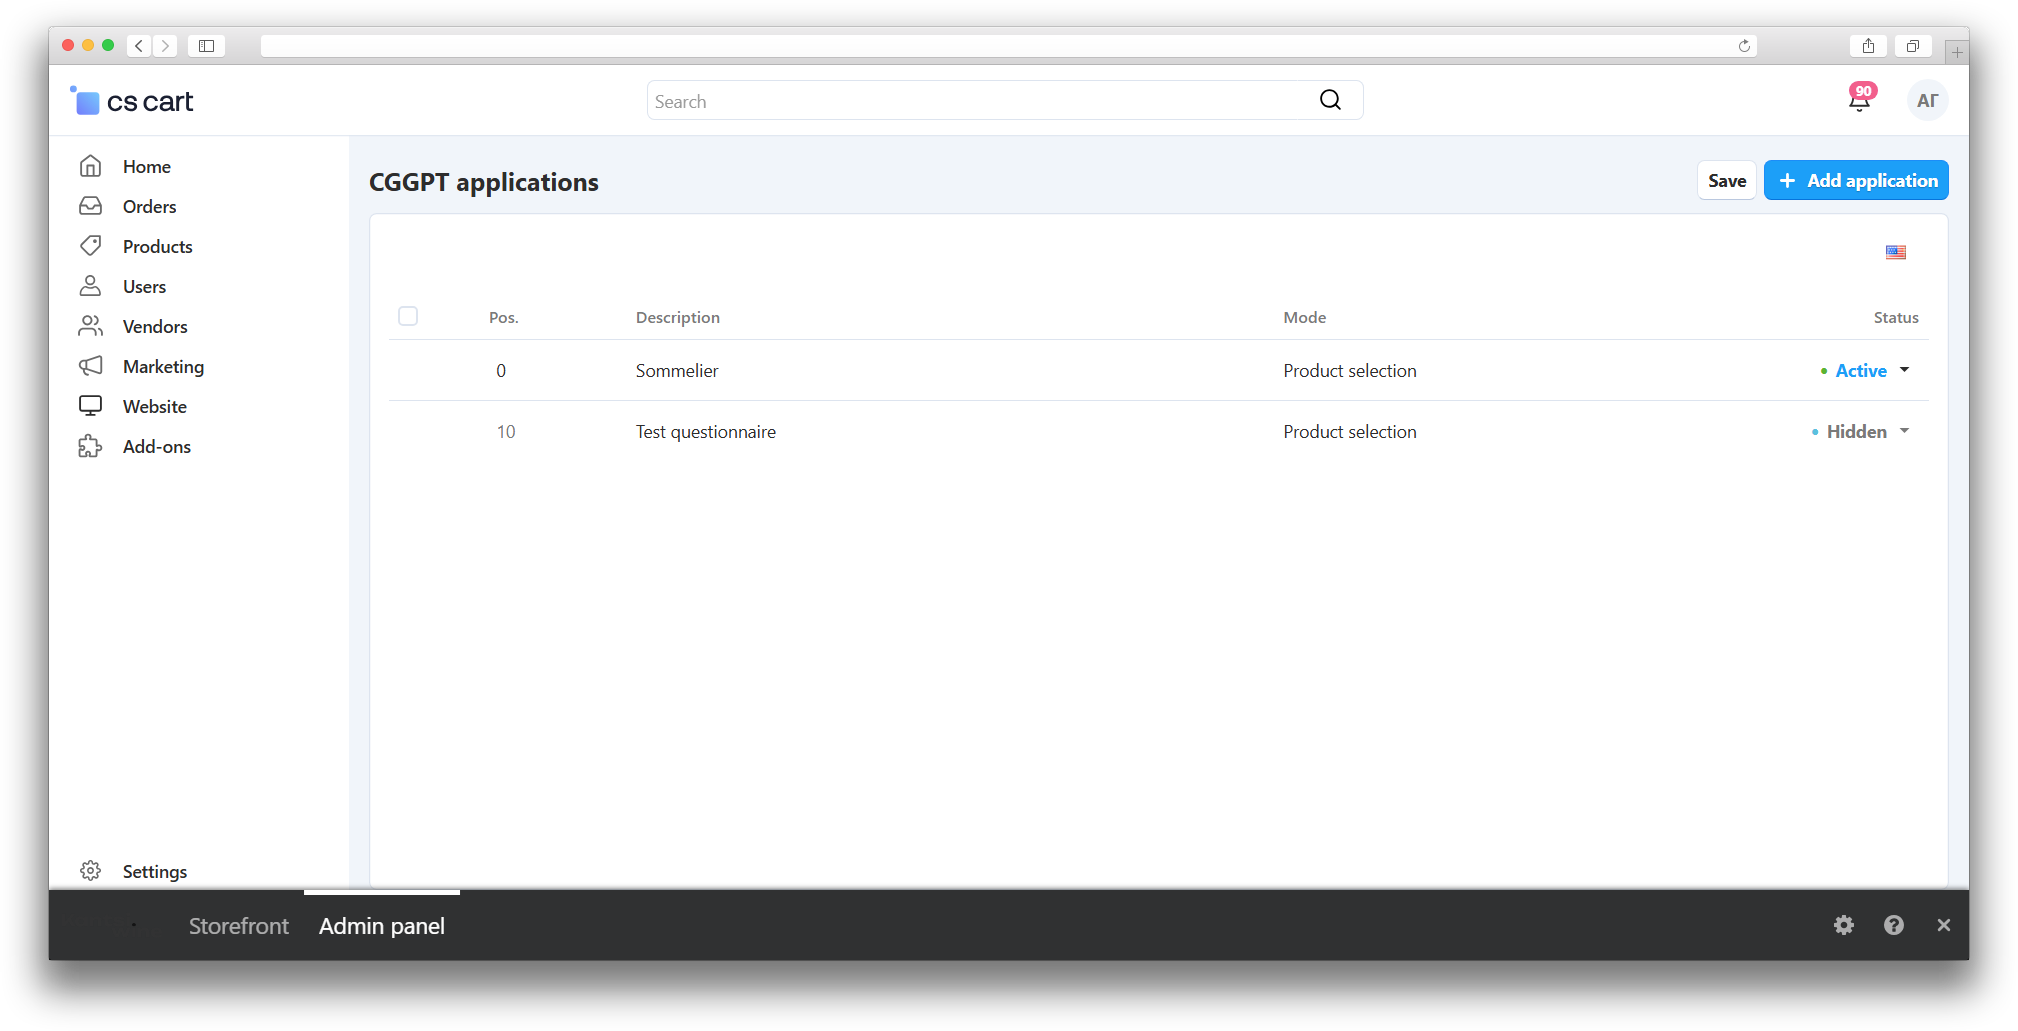Open Add-ons menu
This screenshot has height=1031, width=2018.
[157, 446]
